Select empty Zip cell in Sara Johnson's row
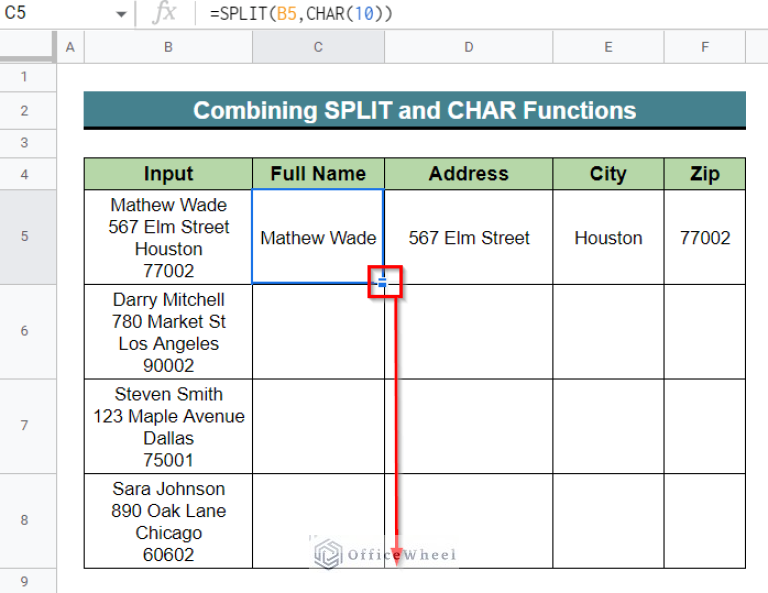The image size is (768, 593). (x=705, y=521)
